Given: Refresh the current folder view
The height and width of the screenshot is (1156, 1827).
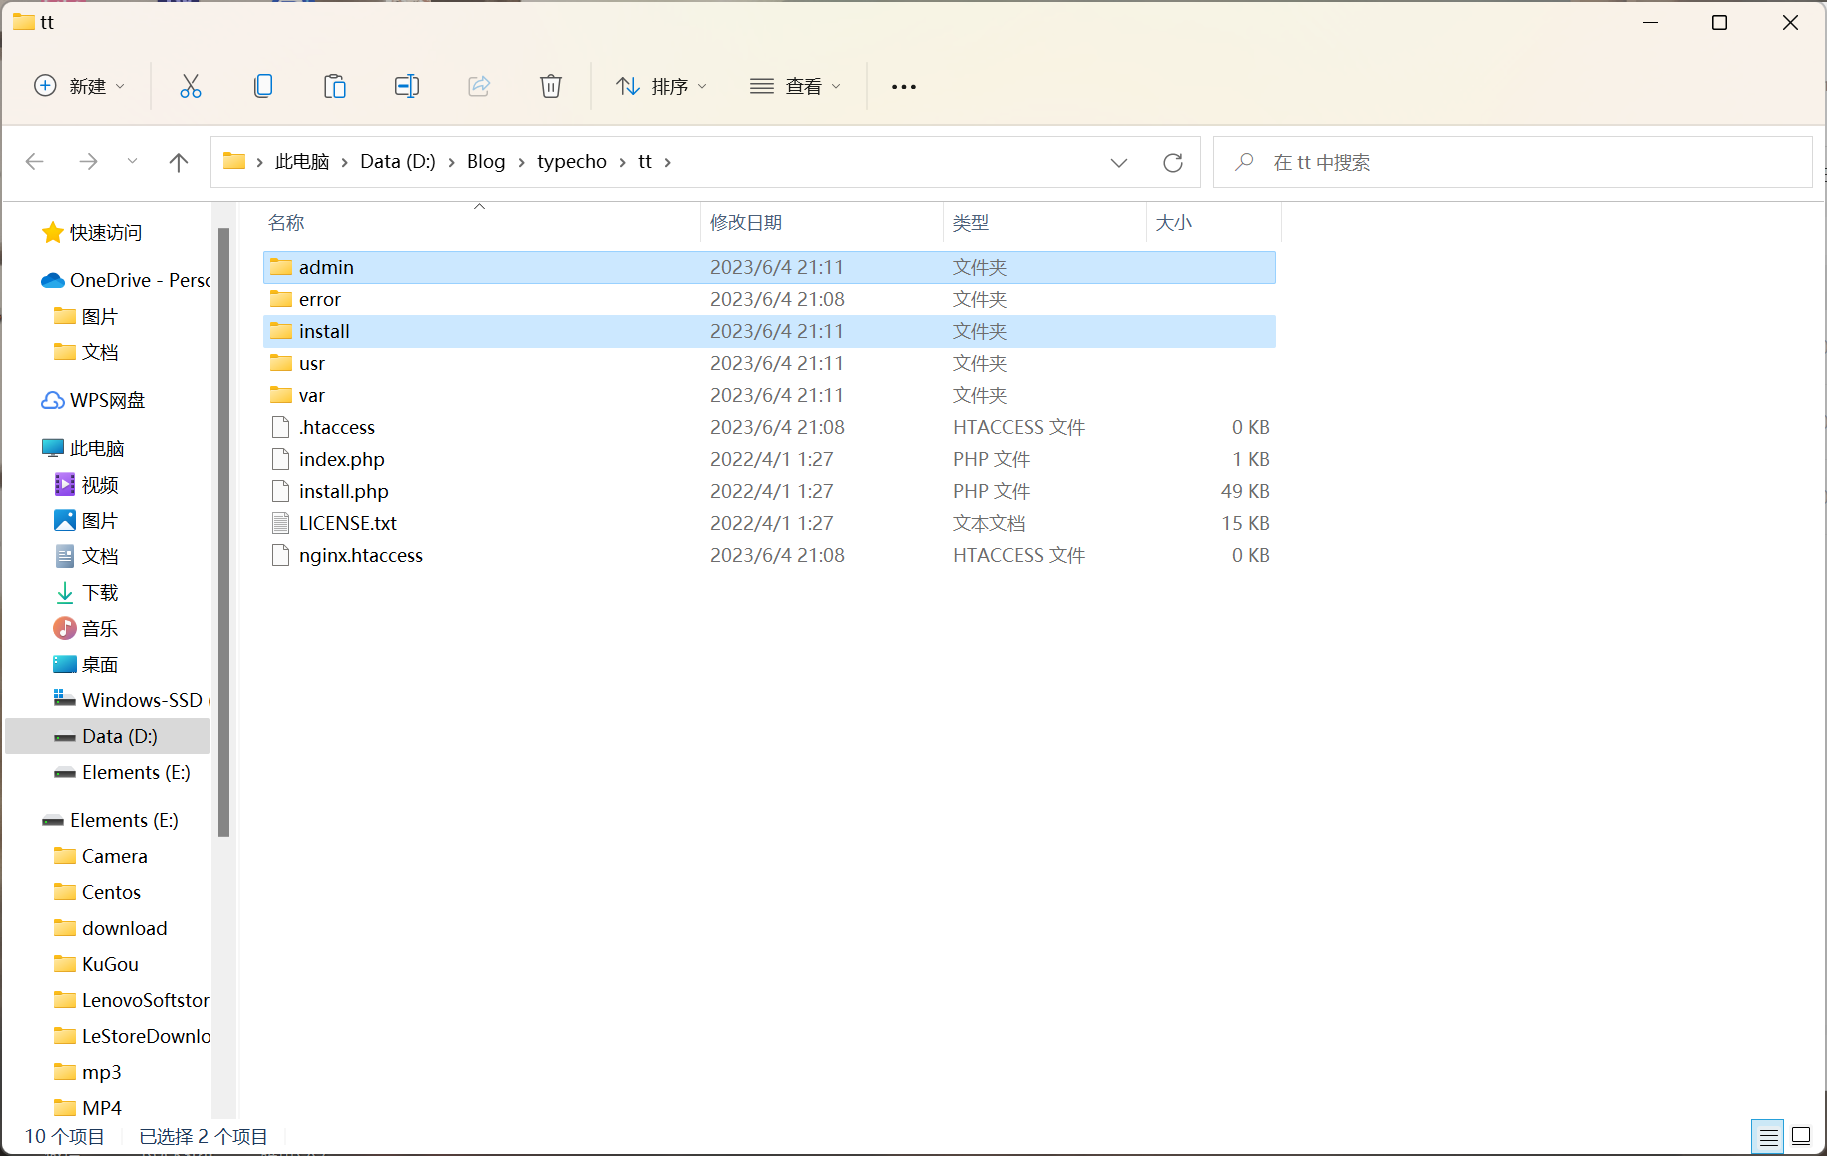Looking at the screenshot, I should [x=1173, y=162].
